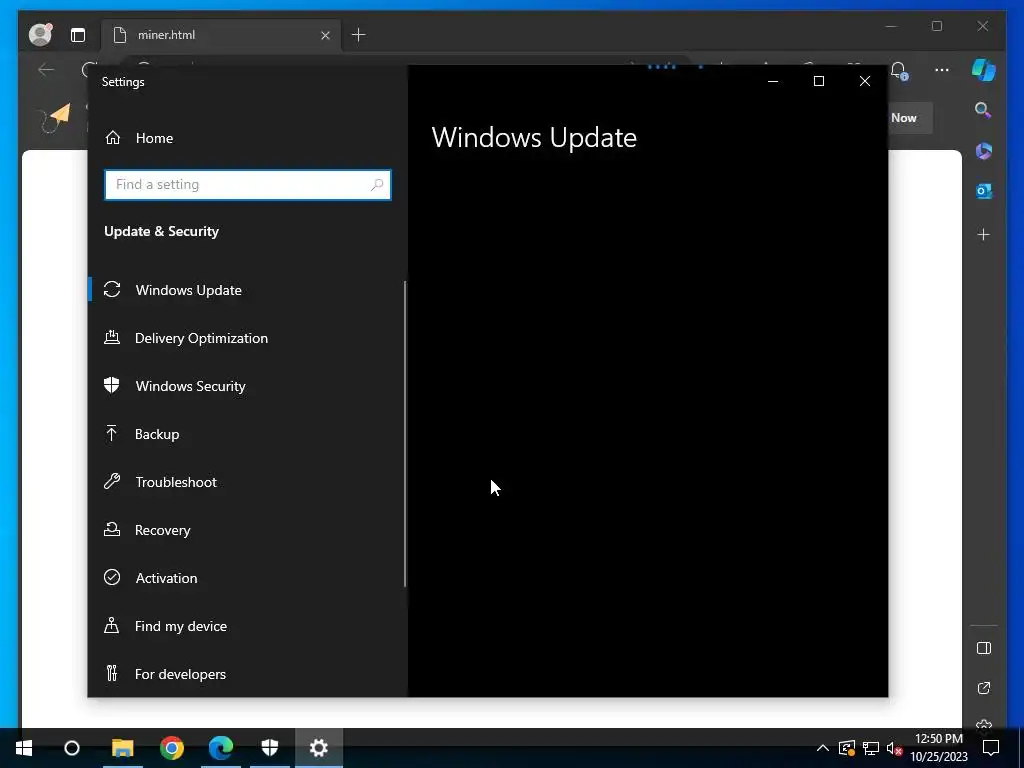The image size is (1024, 768).
Task: Open a new tab in Edge
Action: tap(359, 35)
